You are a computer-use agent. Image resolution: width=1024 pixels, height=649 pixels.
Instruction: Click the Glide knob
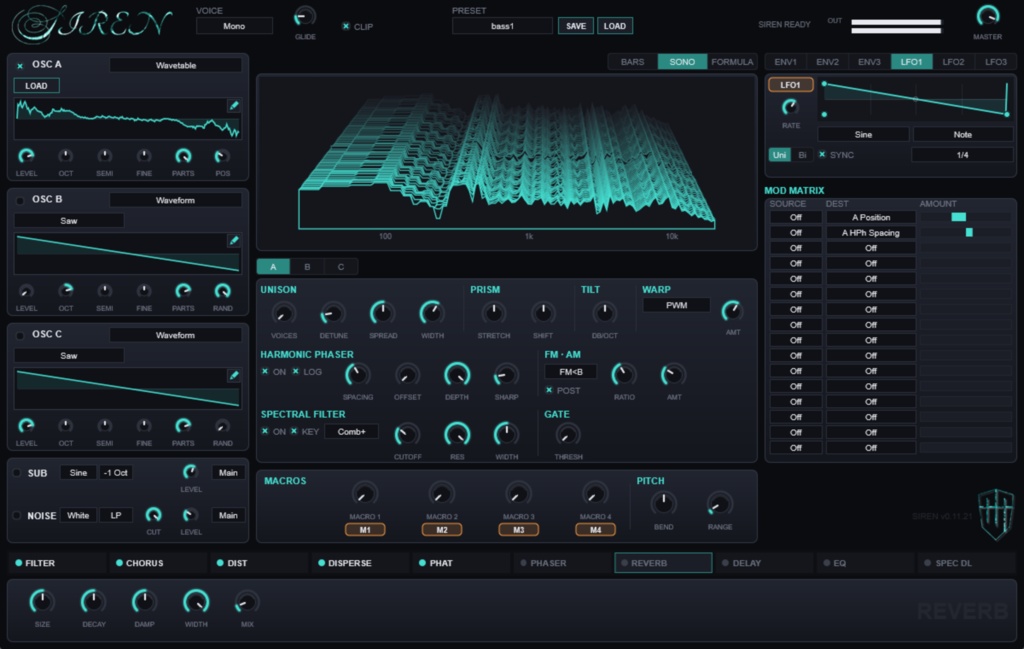point(304,16)
